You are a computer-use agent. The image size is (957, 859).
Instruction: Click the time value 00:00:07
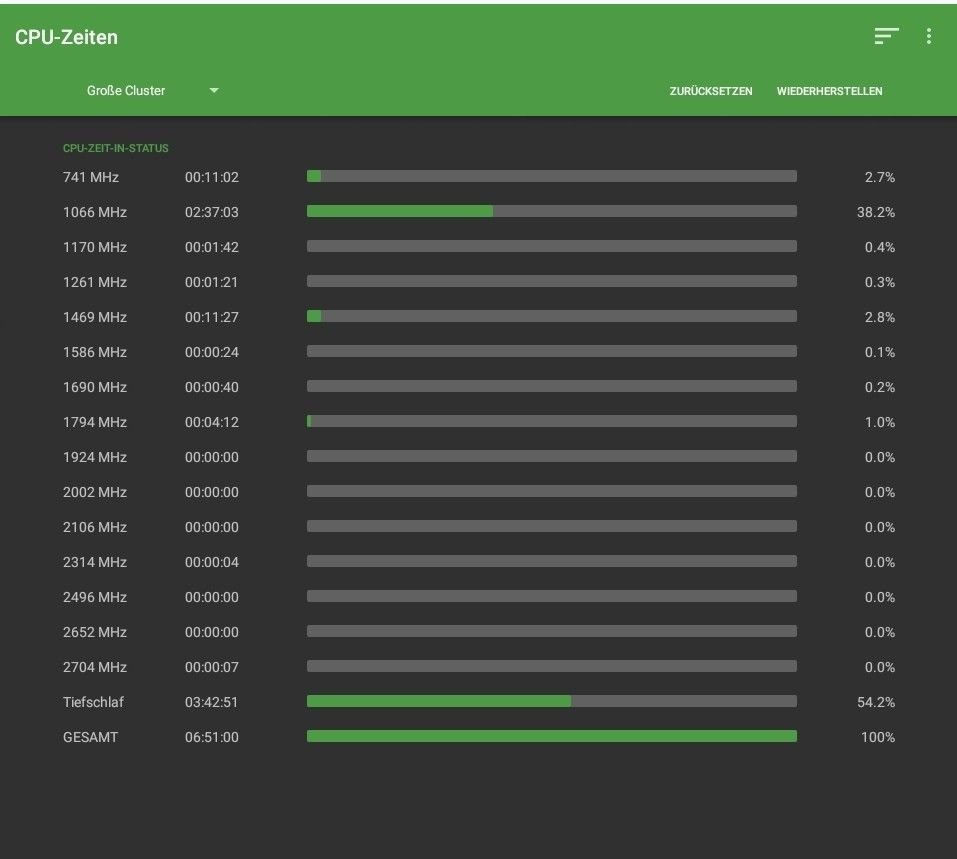(x=212, y=667)
